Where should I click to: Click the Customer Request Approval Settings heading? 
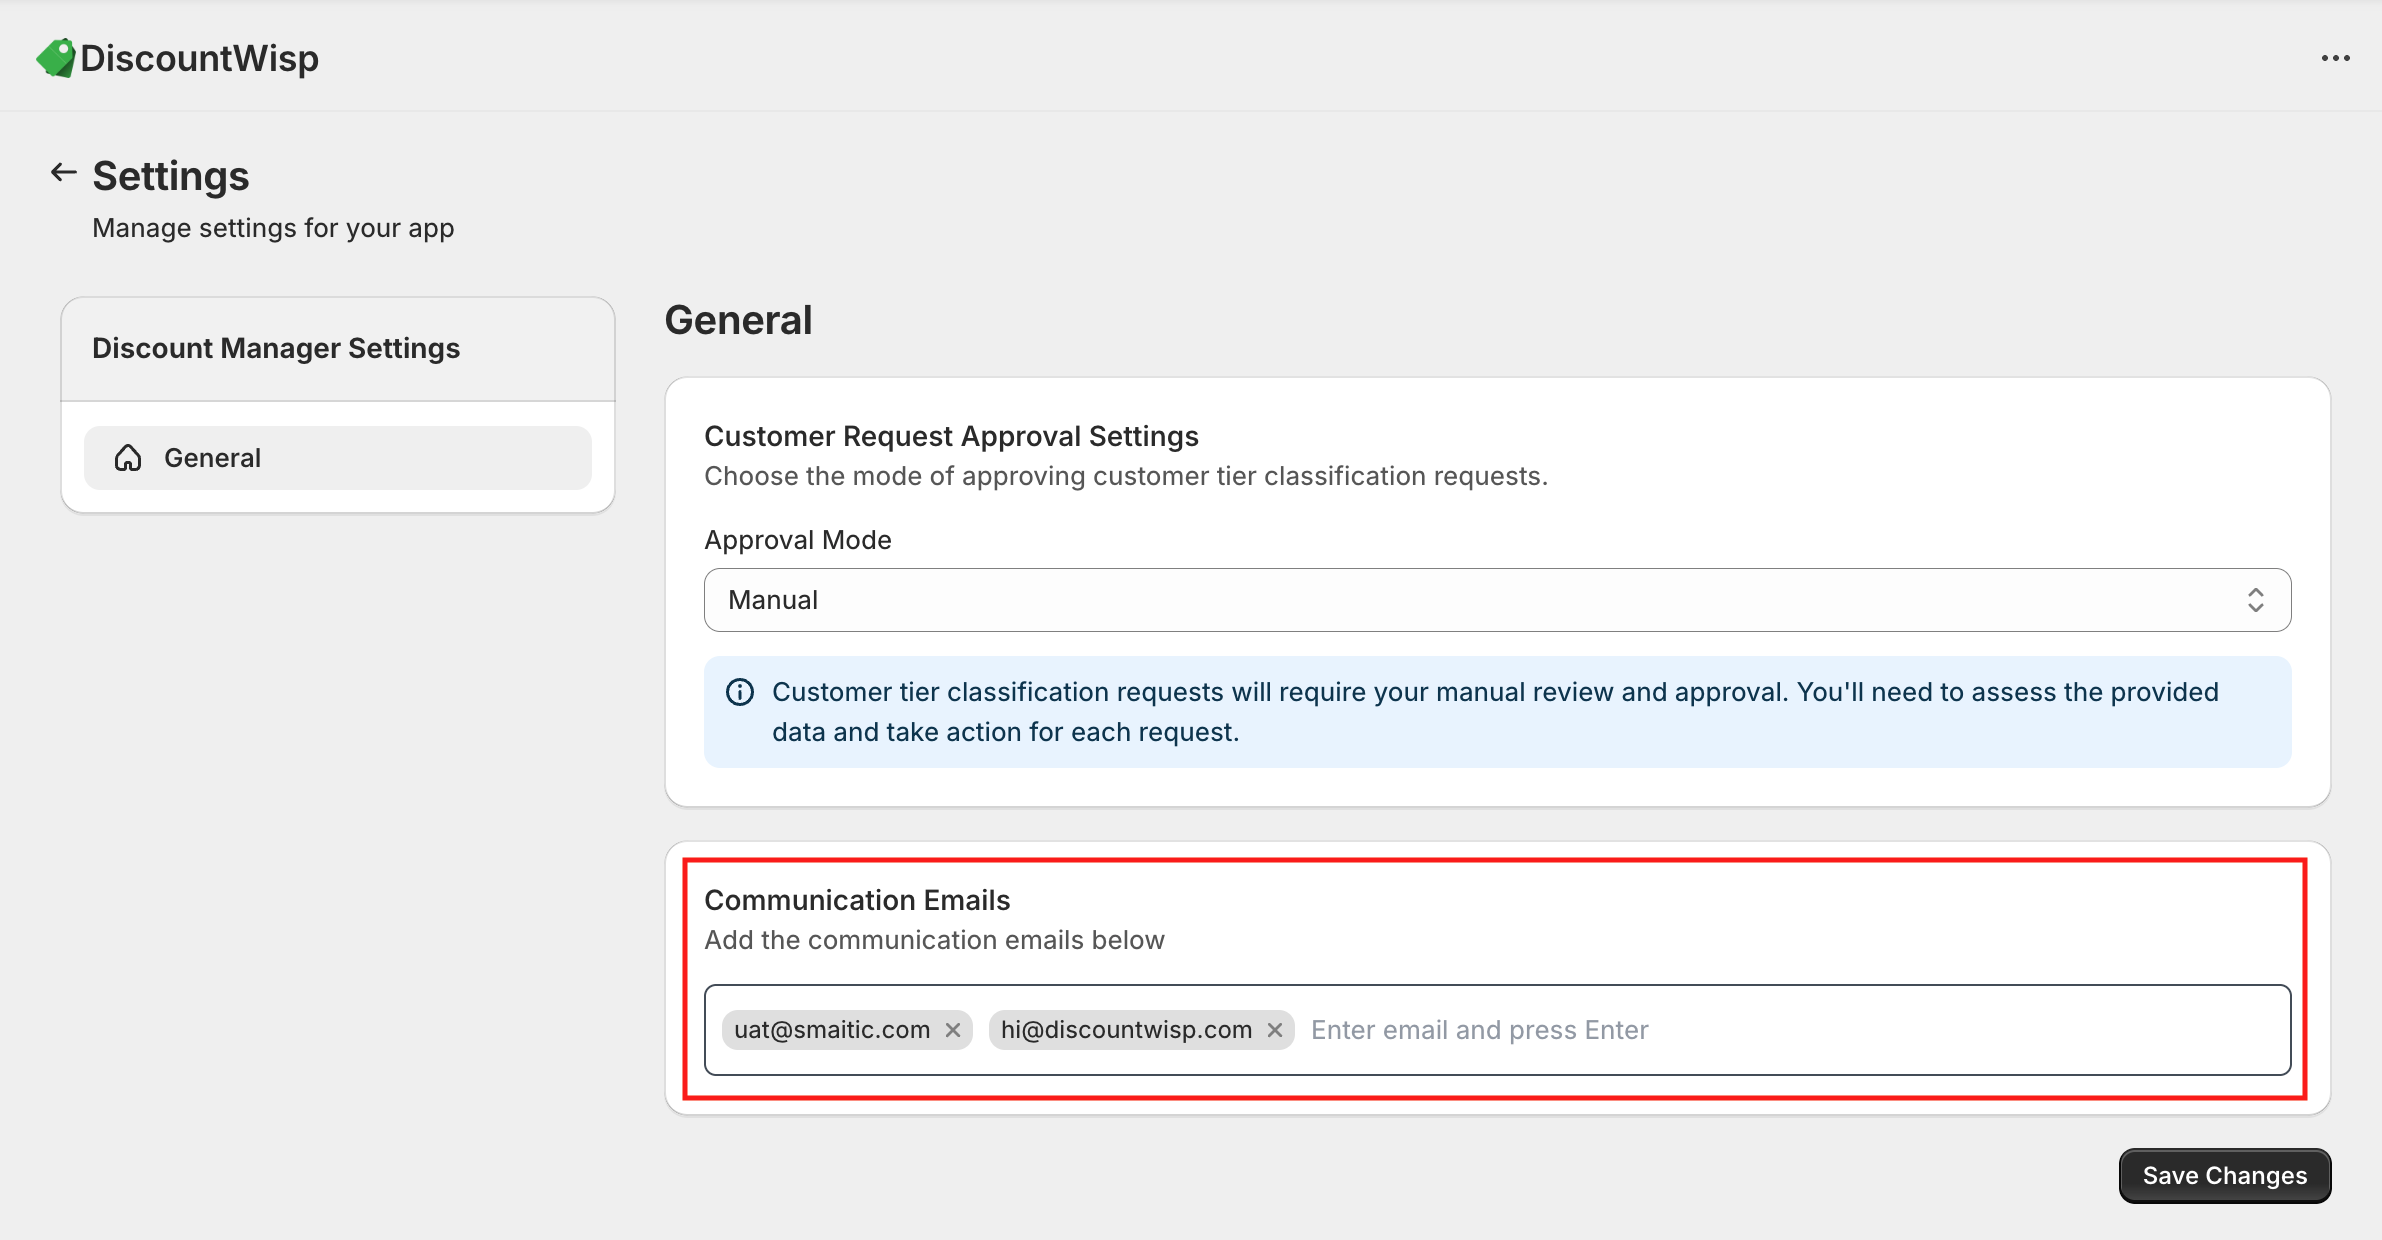(951, 436)
